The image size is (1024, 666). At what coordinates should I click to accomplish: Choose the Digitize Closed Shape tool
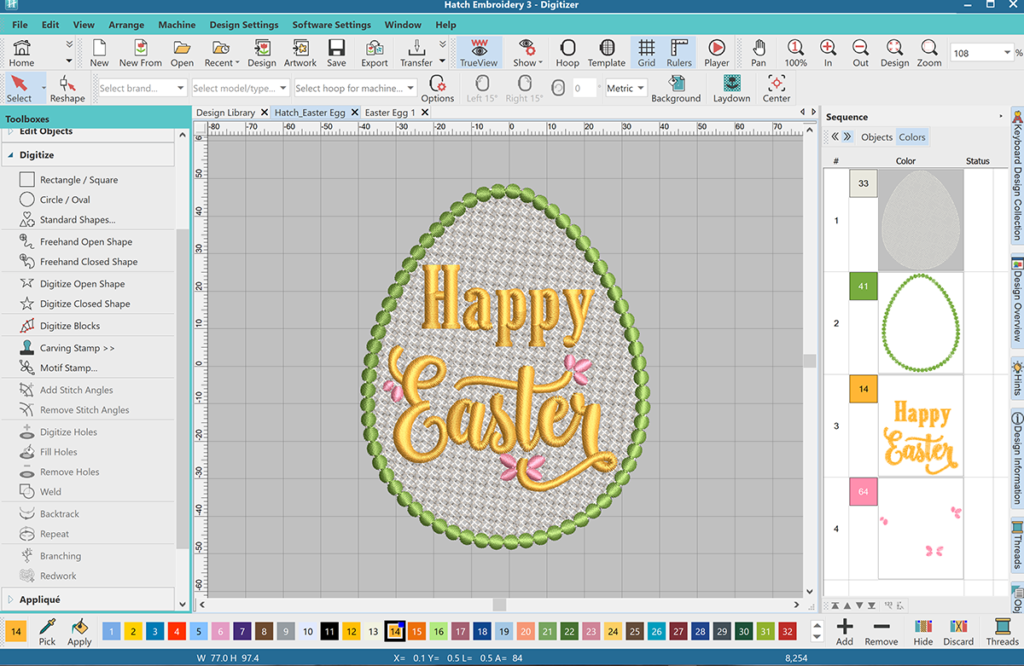(x=85, y=304)
